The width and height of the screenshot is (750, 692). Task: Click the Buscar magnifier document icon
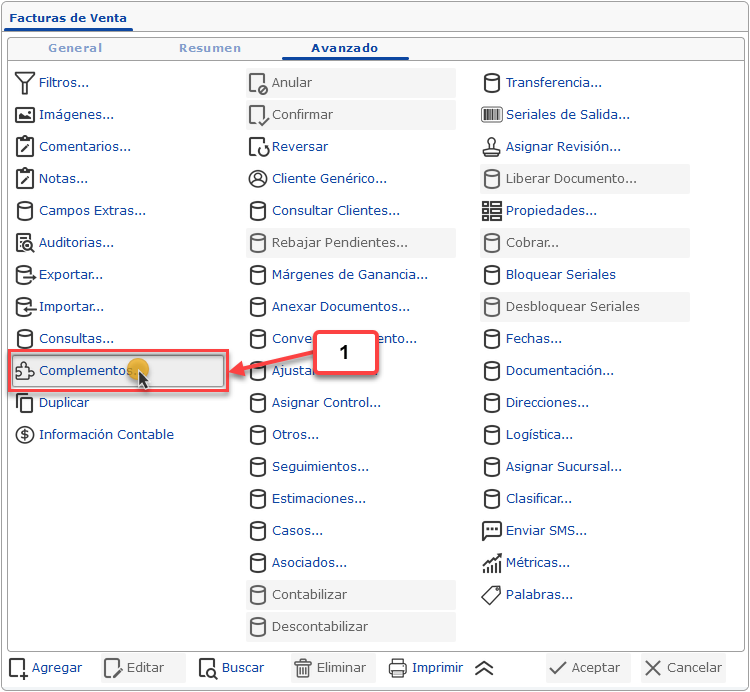pos(208,668)
